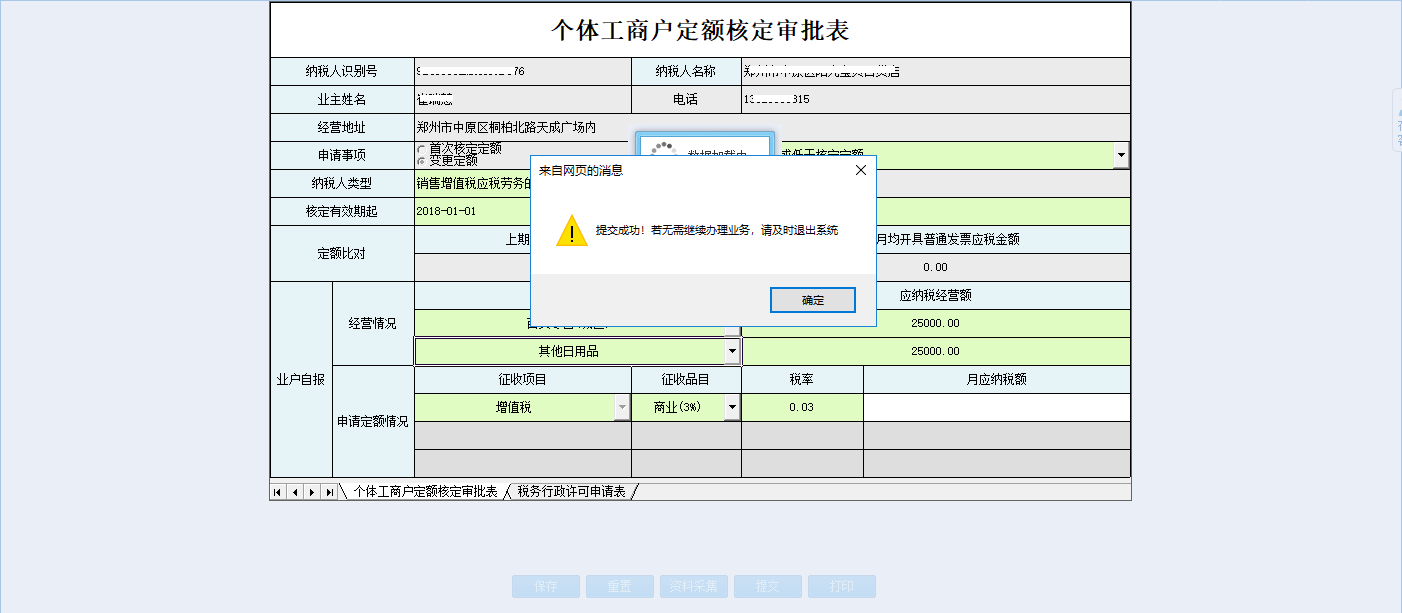Go to previous sheet using arrow icon
The width and height of the screenshot is (1402, 613).
pyautogui.click(x=295, y=492)
